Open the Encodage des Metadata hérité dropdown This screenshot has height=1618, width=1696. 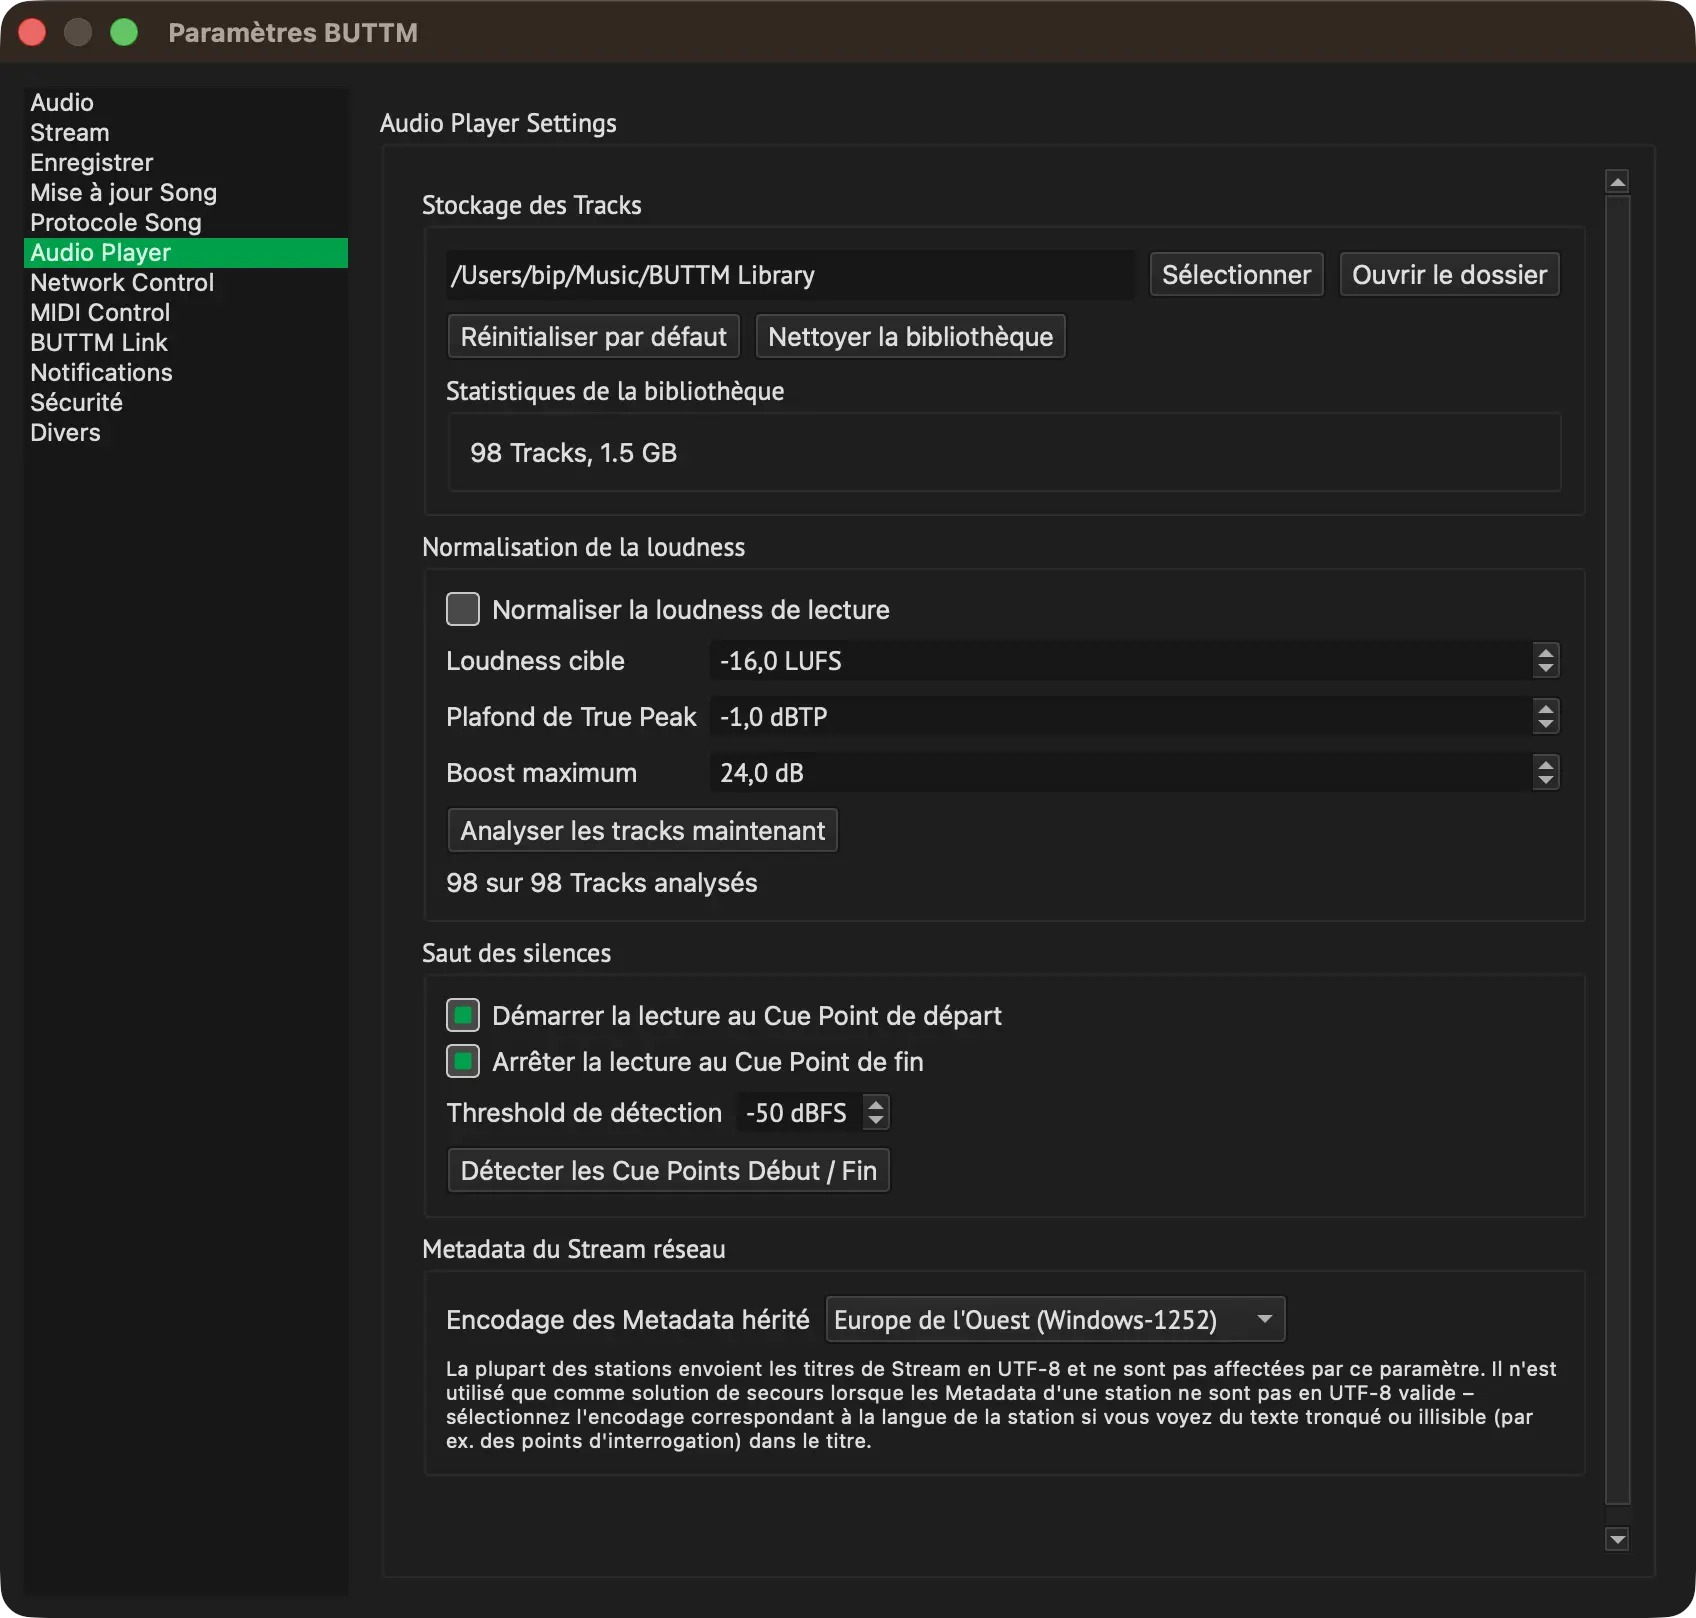coord(1055,1319)
